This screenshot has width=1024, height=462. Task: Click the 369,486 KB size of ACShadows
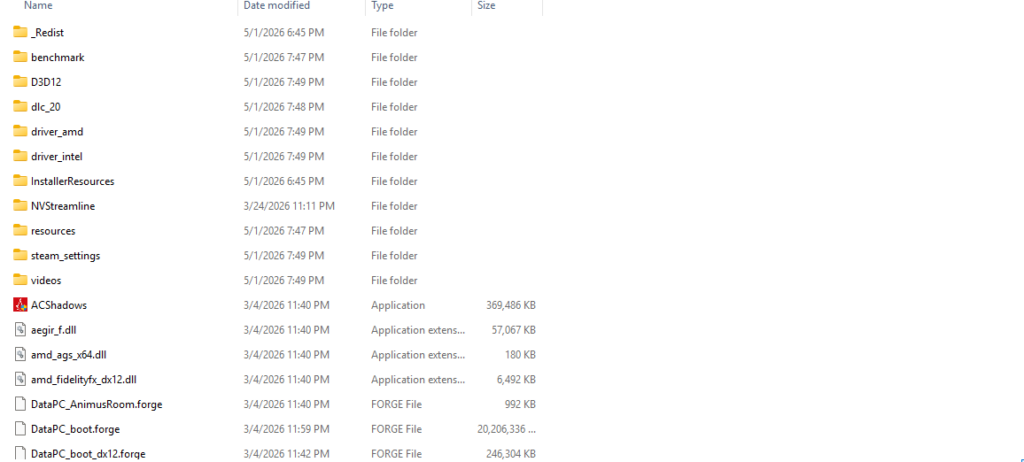[511, 305]
